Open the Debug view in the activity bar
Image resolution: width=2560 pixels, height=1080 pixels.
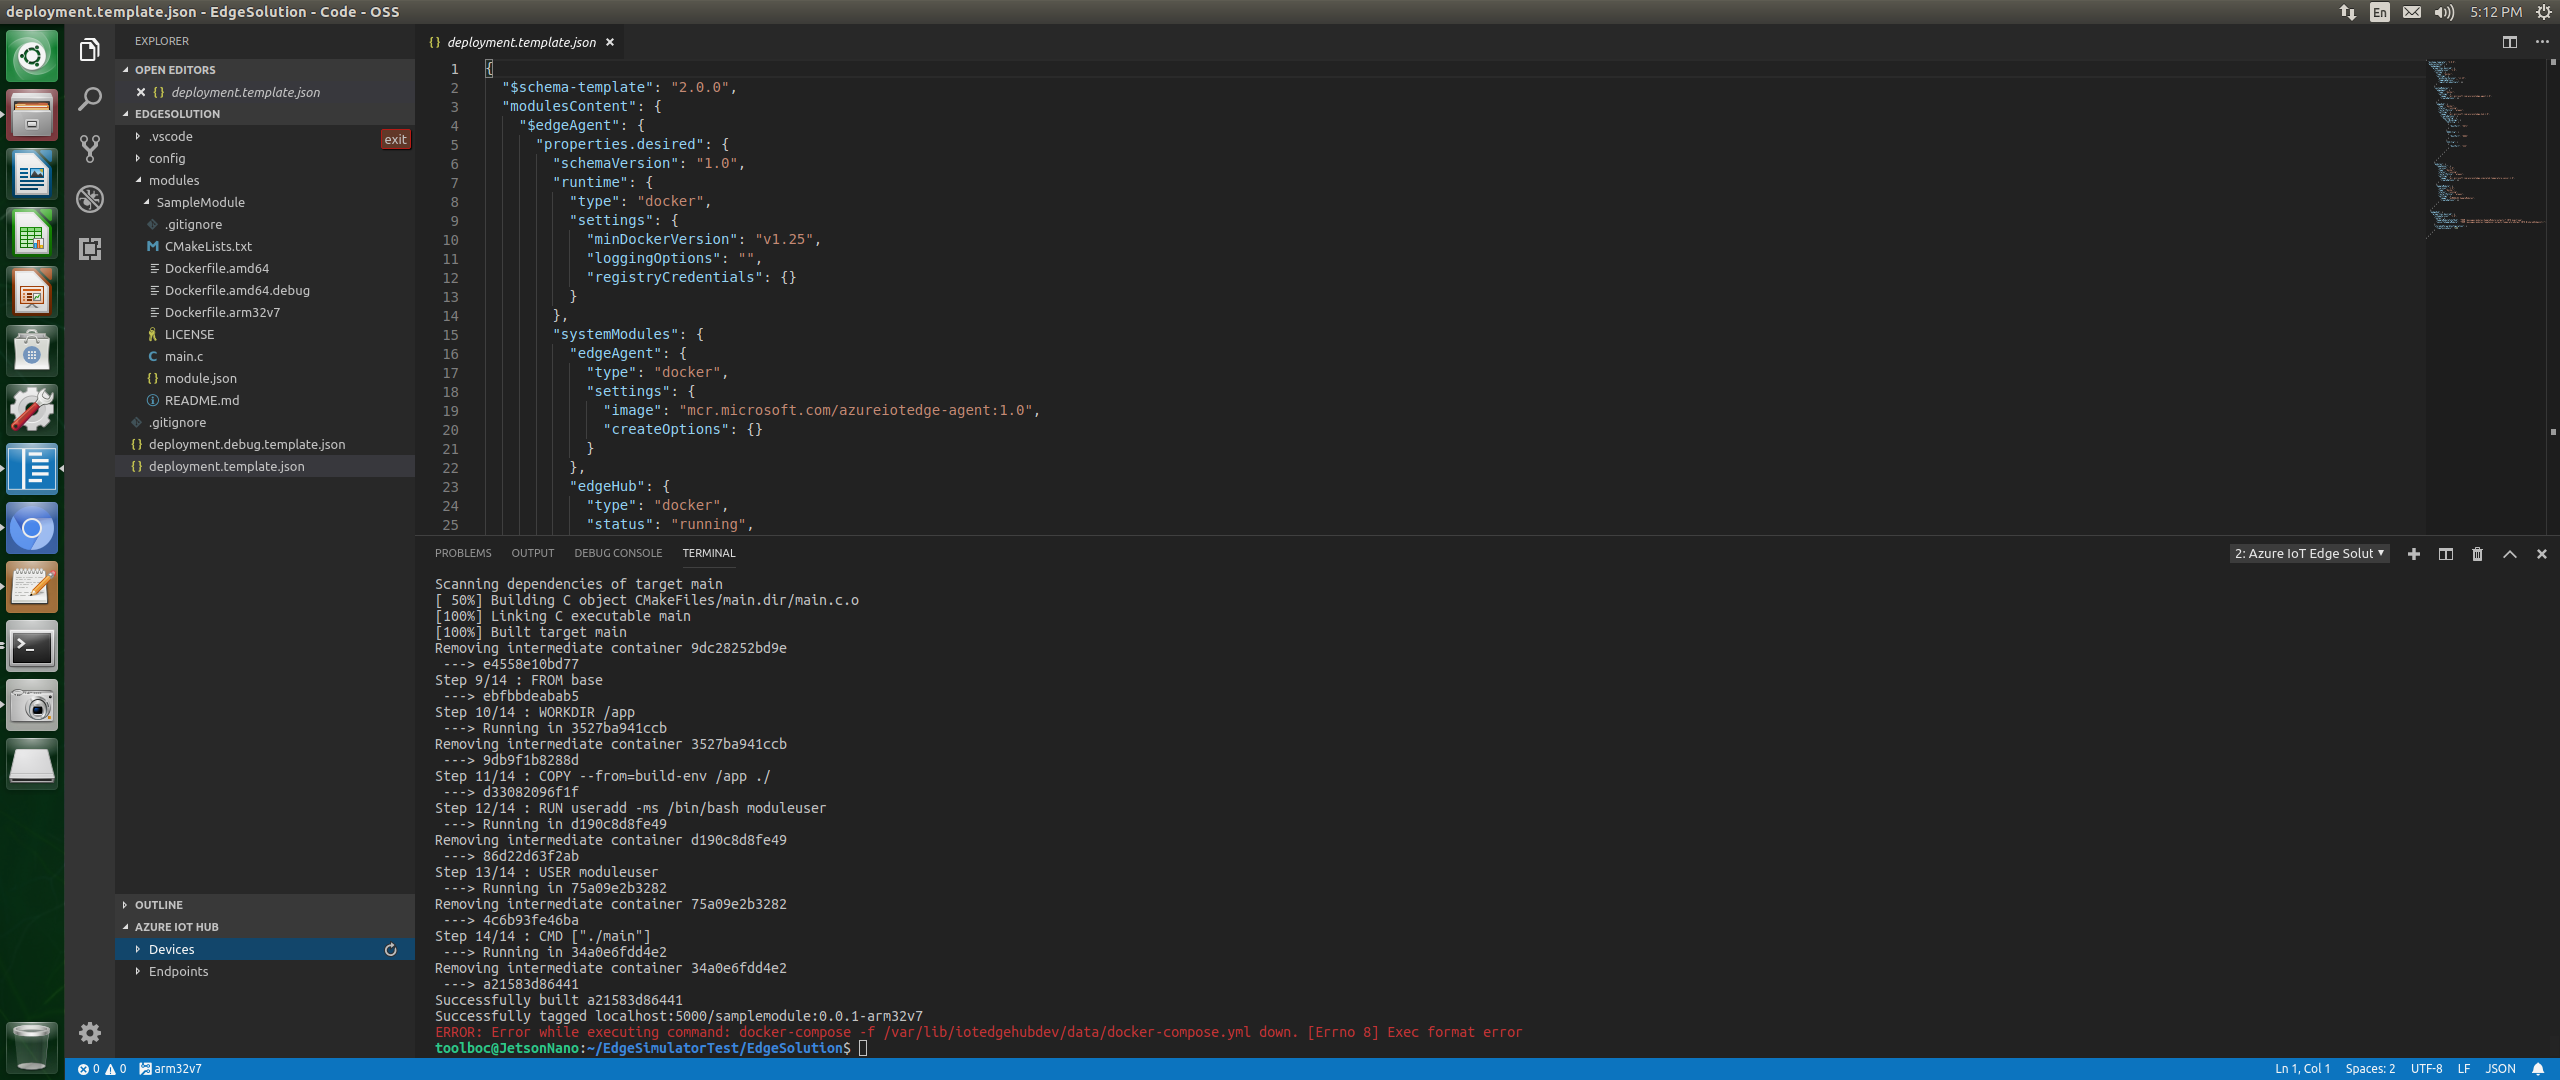coord(90,199)
